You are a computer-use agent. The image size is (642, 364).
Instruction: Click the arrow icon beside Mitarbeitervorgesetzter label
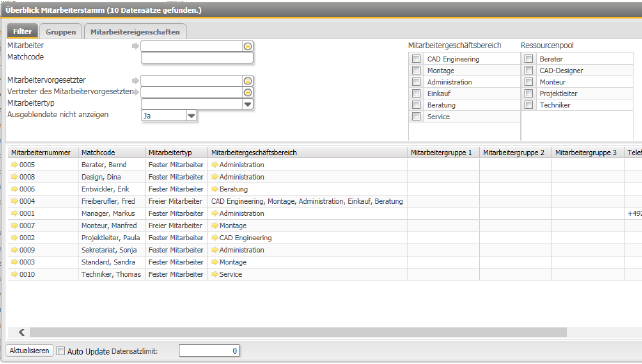135,81
